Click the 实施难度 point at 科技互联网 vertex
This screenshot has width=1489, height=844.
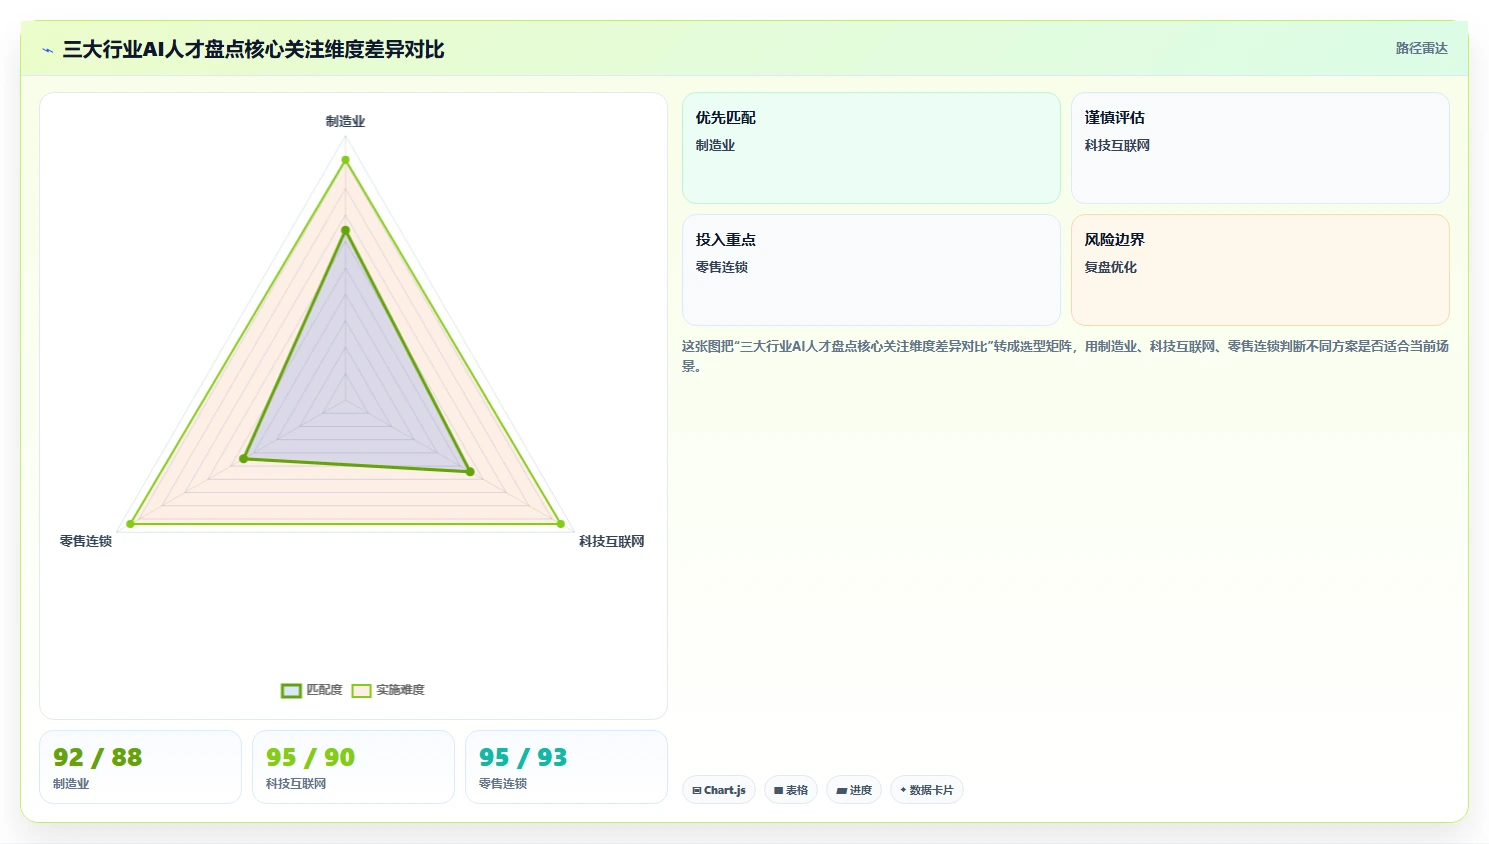pos(561,524)
